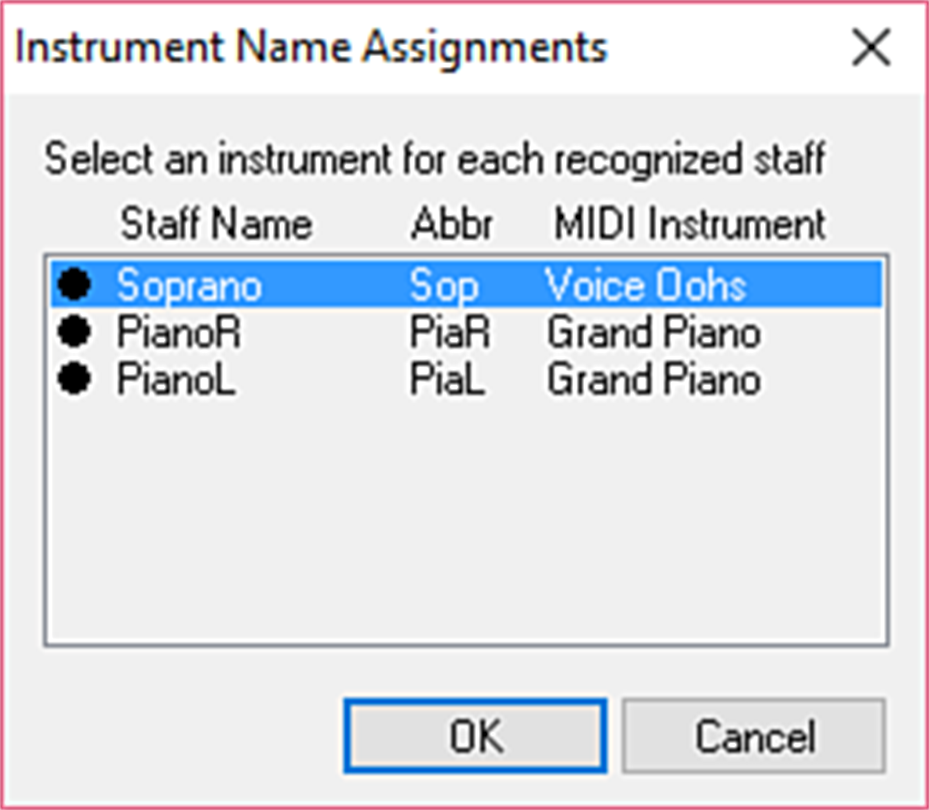
Task: Click the bullet icon beside PianoL
Action: [x=74, y=380]
